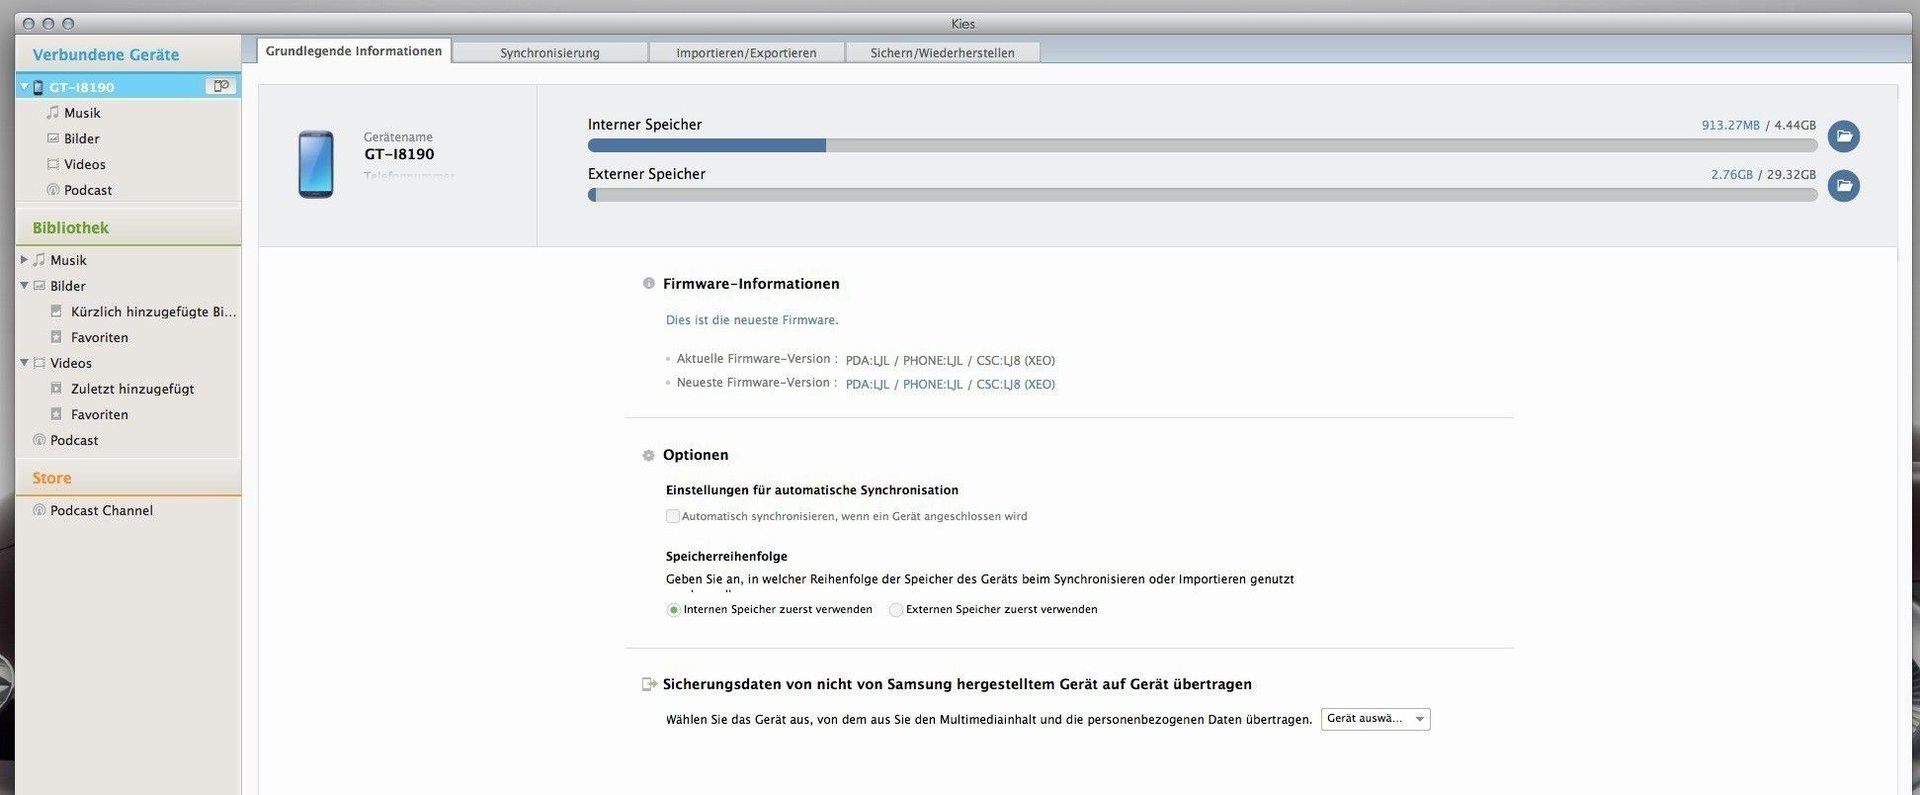Open the Externer Speicher folder button
The height and width of the screenshot is (795, 1920).
pos(1843,185)
